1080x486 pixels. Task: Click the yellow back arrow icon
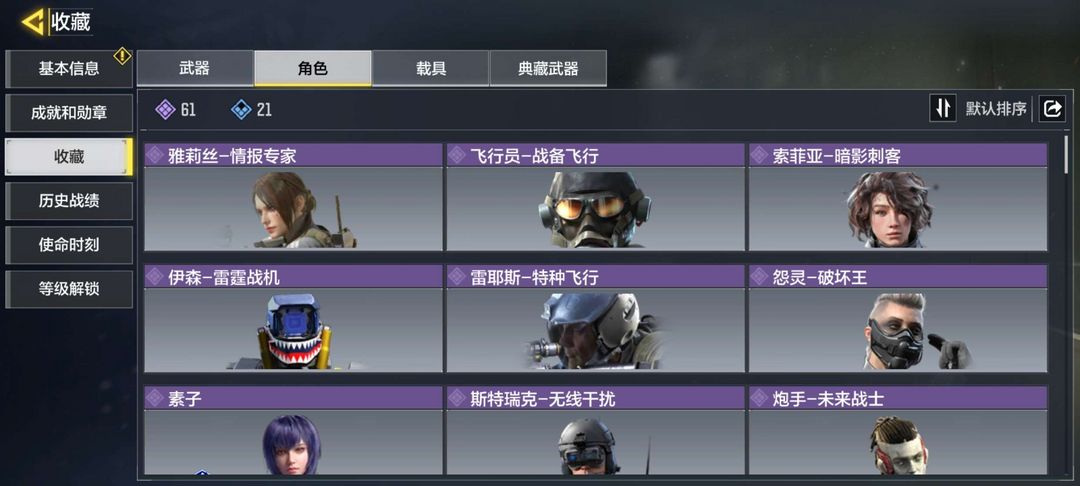[x=32, y=21]
